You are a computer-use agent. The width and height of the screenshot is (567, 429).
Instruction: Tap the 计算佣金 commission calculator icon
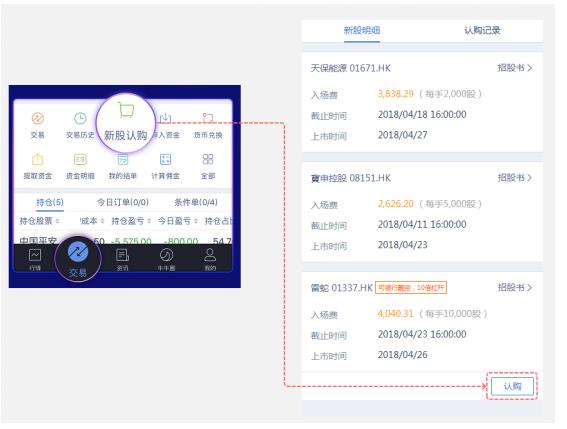165,159
